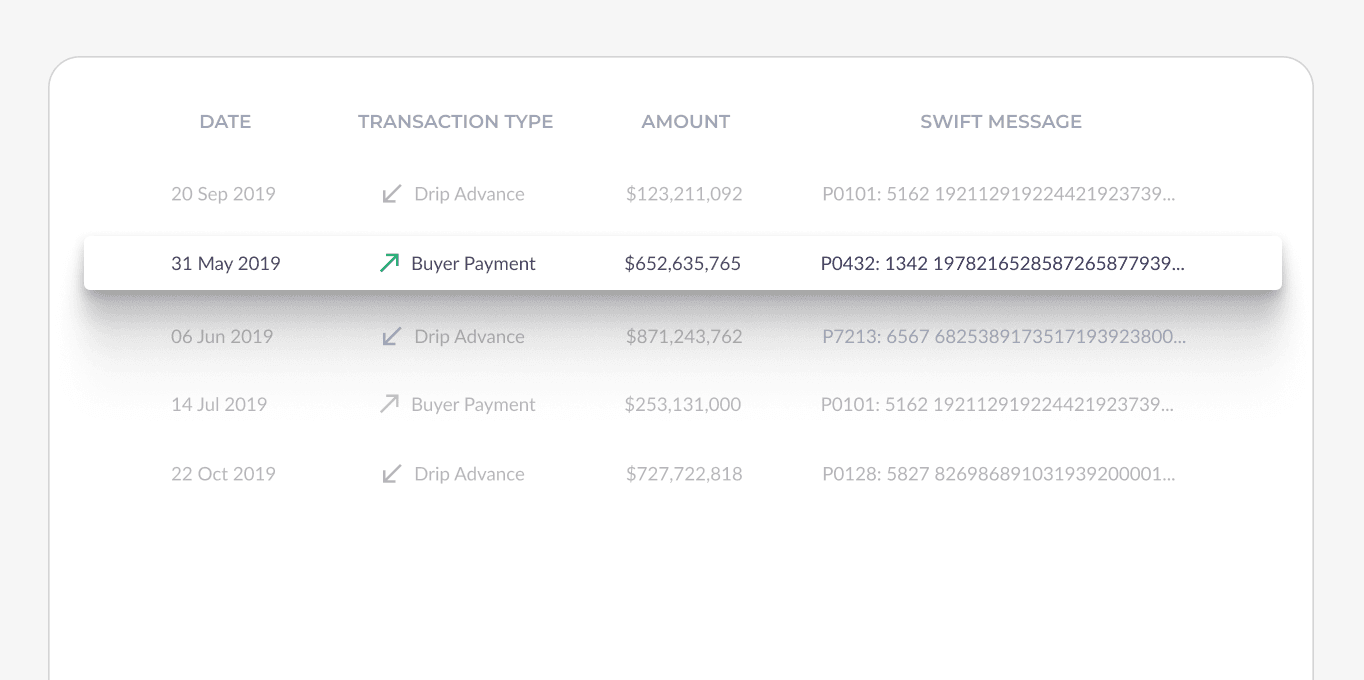Screen dimensions: 1364x680
Task: Click the amount $253,131,000
Action: click(683, 405)
